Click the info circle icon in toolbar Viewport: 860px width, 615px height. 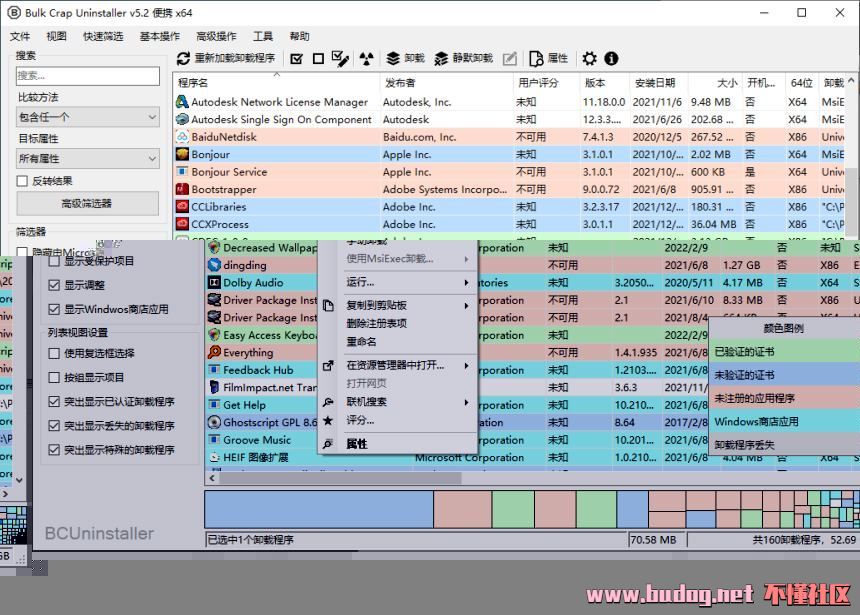pos(611,59)
